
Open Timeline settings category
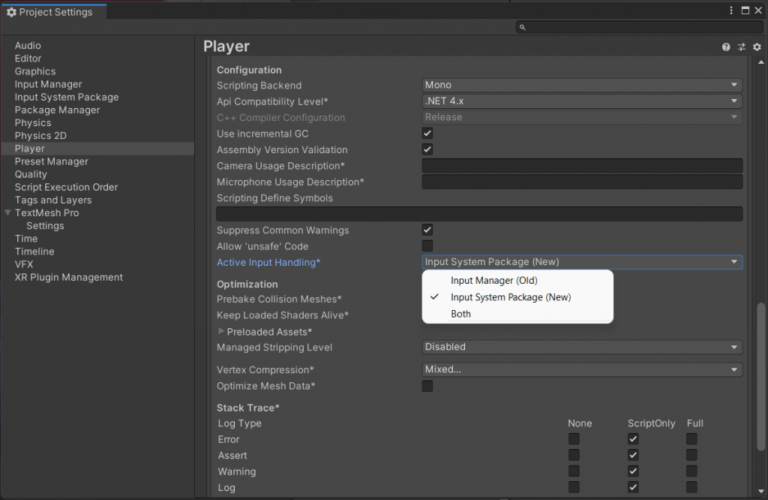tap(34, 251)
